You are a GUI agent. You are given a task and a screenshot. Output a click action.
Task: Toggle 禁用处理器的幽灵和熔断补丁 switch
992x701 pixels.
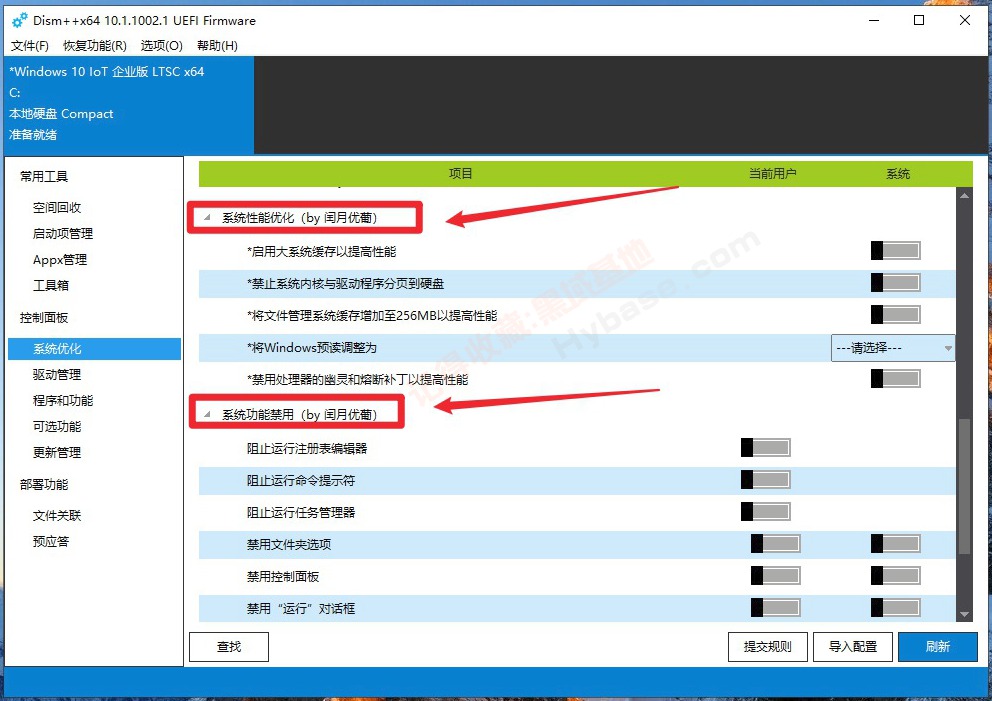[895, 378]
